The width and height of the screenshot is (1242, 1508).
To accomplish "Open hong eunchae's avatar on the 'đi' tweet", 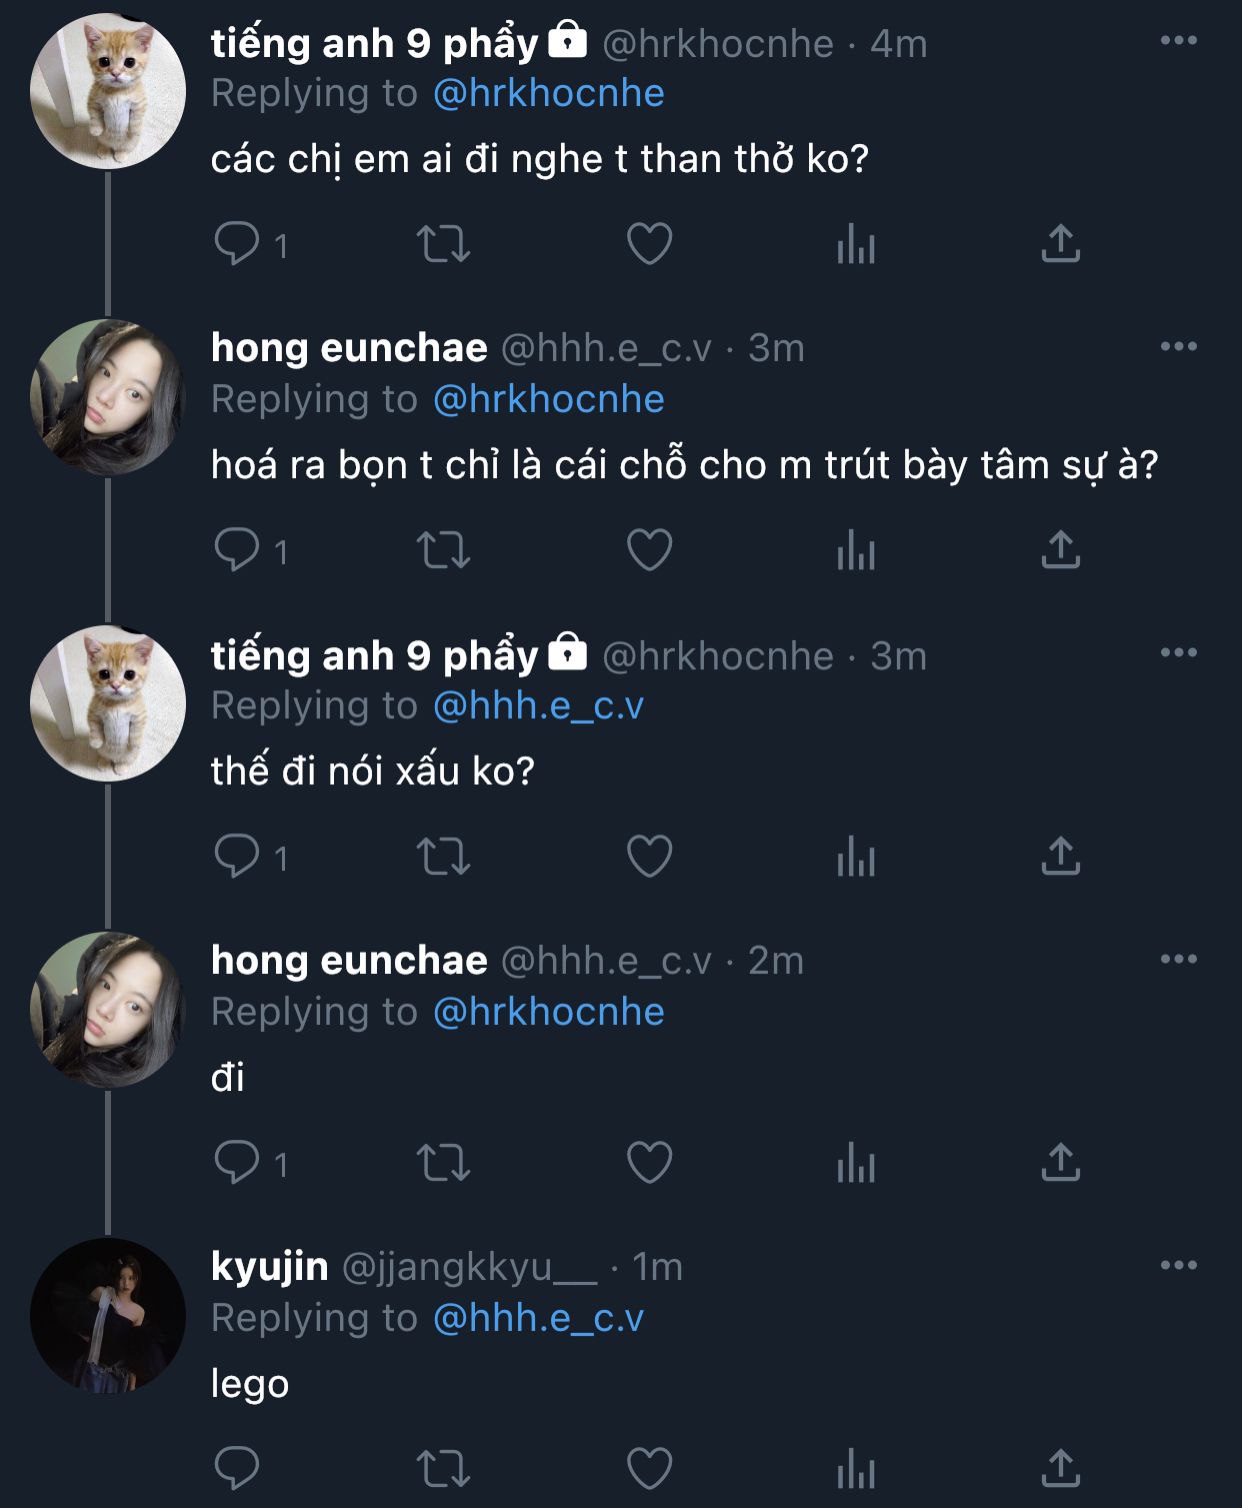I will coord(108,1009).
